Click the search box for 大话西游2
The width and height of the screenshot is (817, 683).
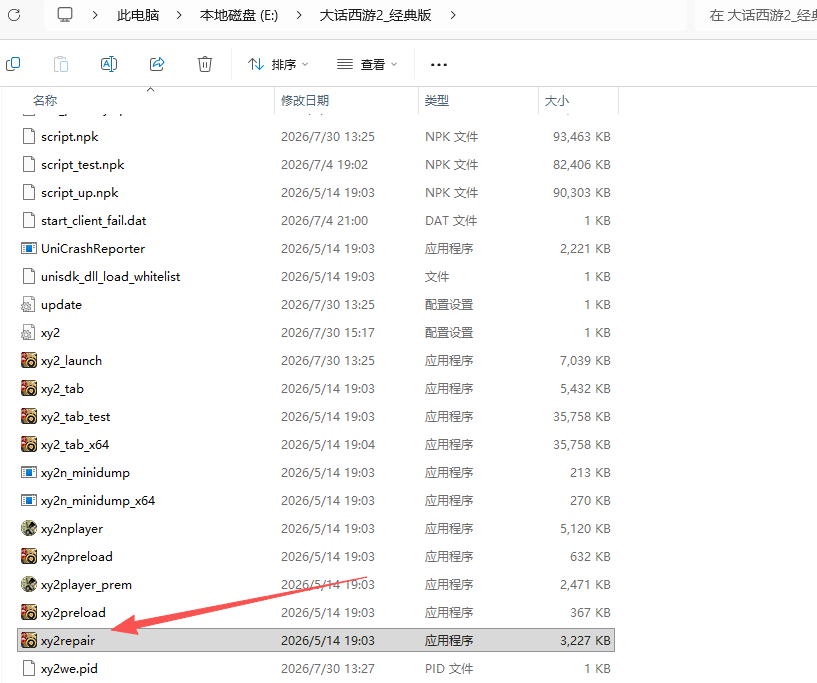(757, 15)
